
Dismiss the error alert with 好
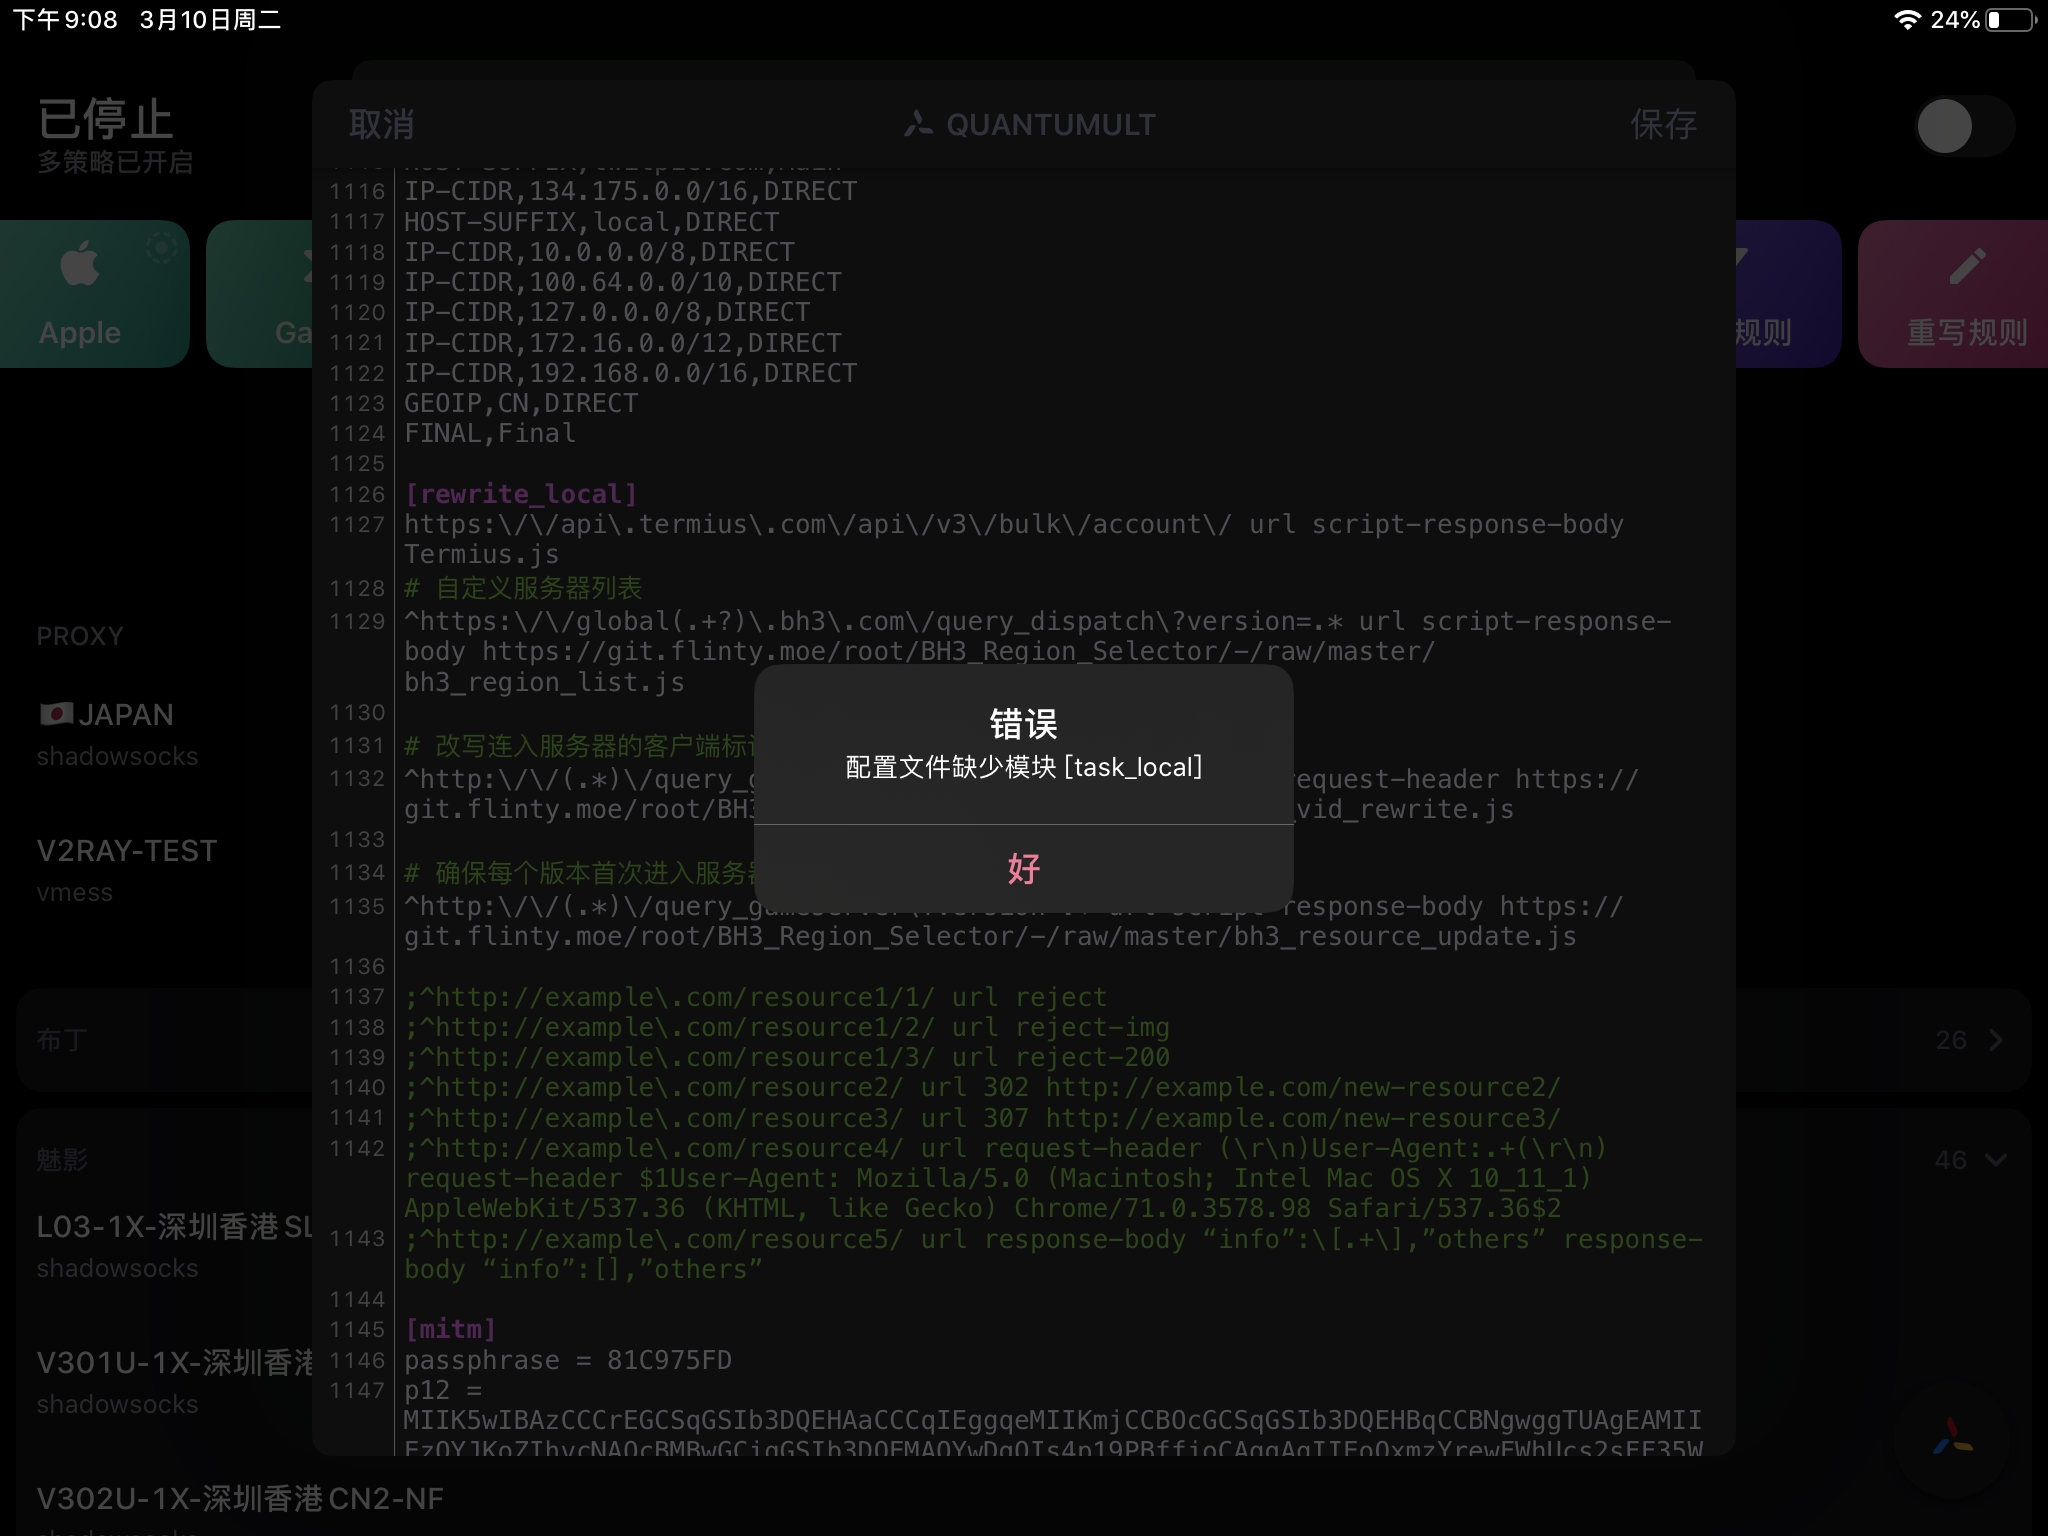click(x=1023, y=868)
